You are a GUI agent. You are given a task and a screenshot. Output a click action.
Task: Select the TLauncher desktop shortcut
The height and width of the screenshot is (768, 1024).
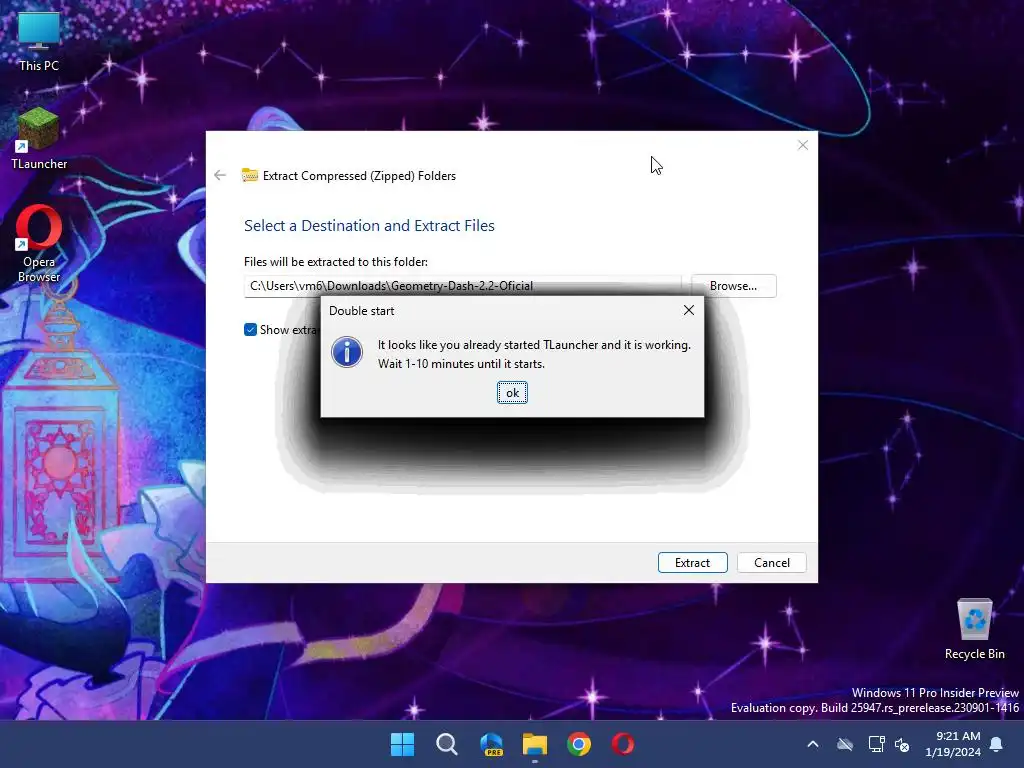tap(39, 139)
